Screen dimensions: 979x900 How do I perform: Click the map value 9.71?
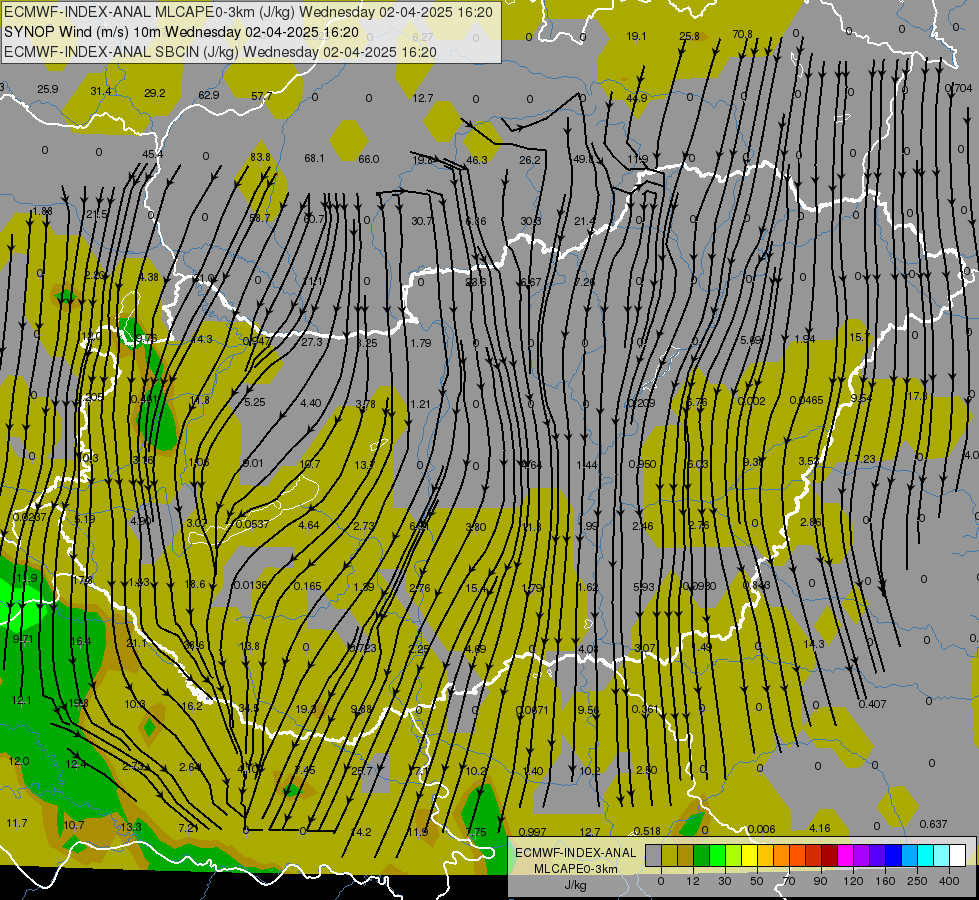coord(22,638)
